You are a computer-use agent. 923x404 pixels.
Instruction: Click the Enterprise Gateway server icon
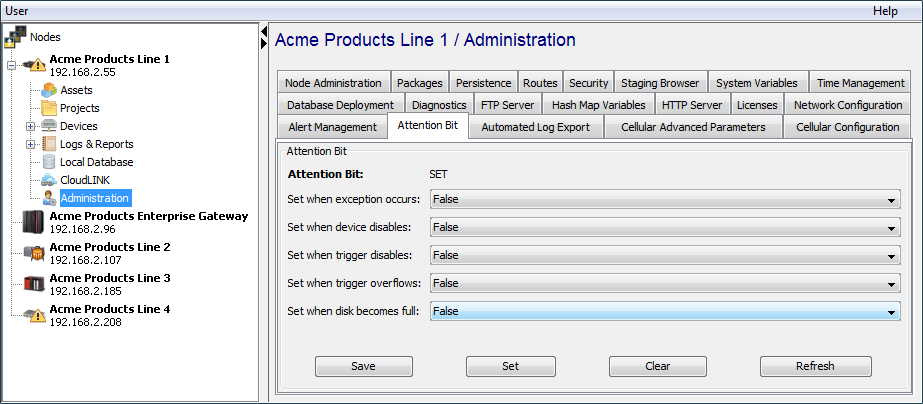(34, 222)
